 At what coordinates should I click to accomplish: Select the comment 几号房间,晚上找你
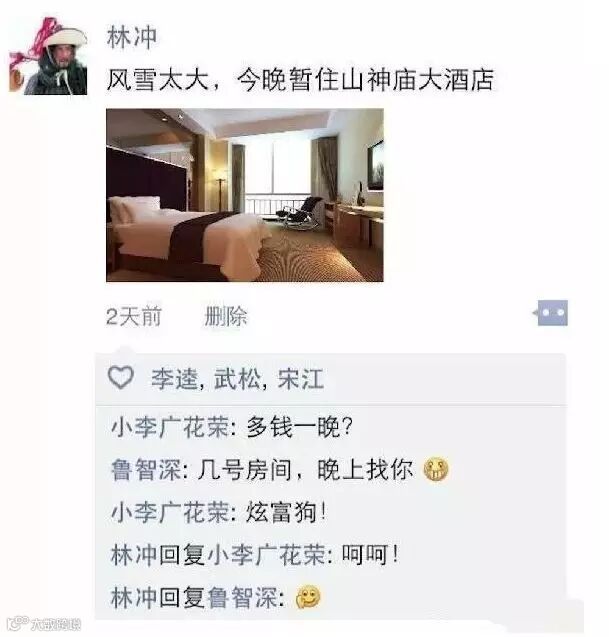305,470
